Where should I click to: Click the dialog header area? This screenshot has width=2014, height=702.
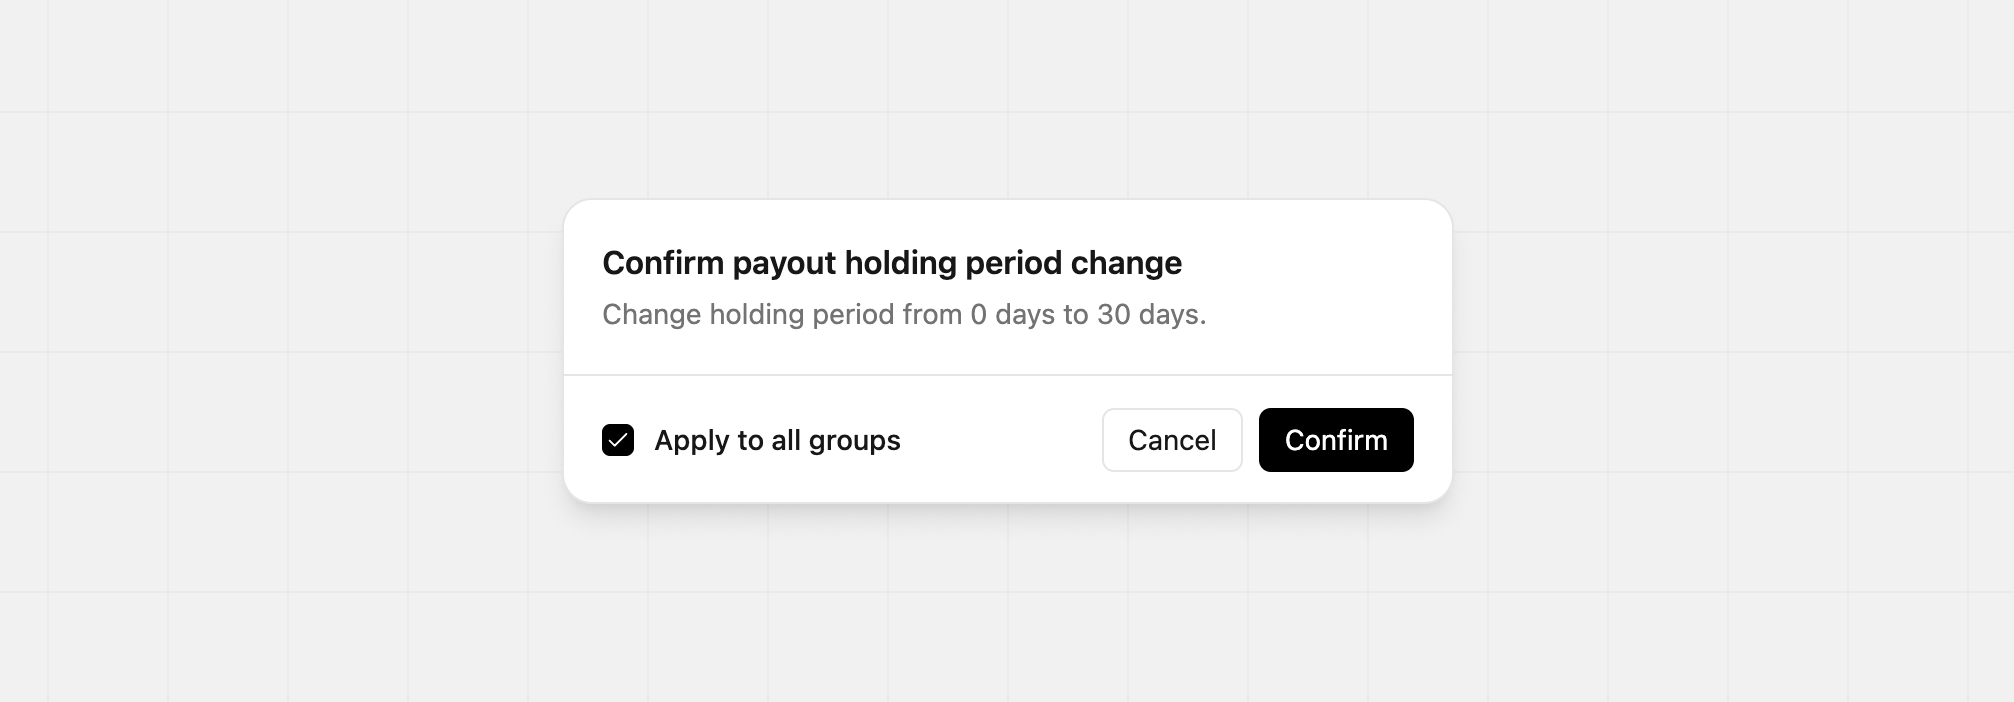1007,290
